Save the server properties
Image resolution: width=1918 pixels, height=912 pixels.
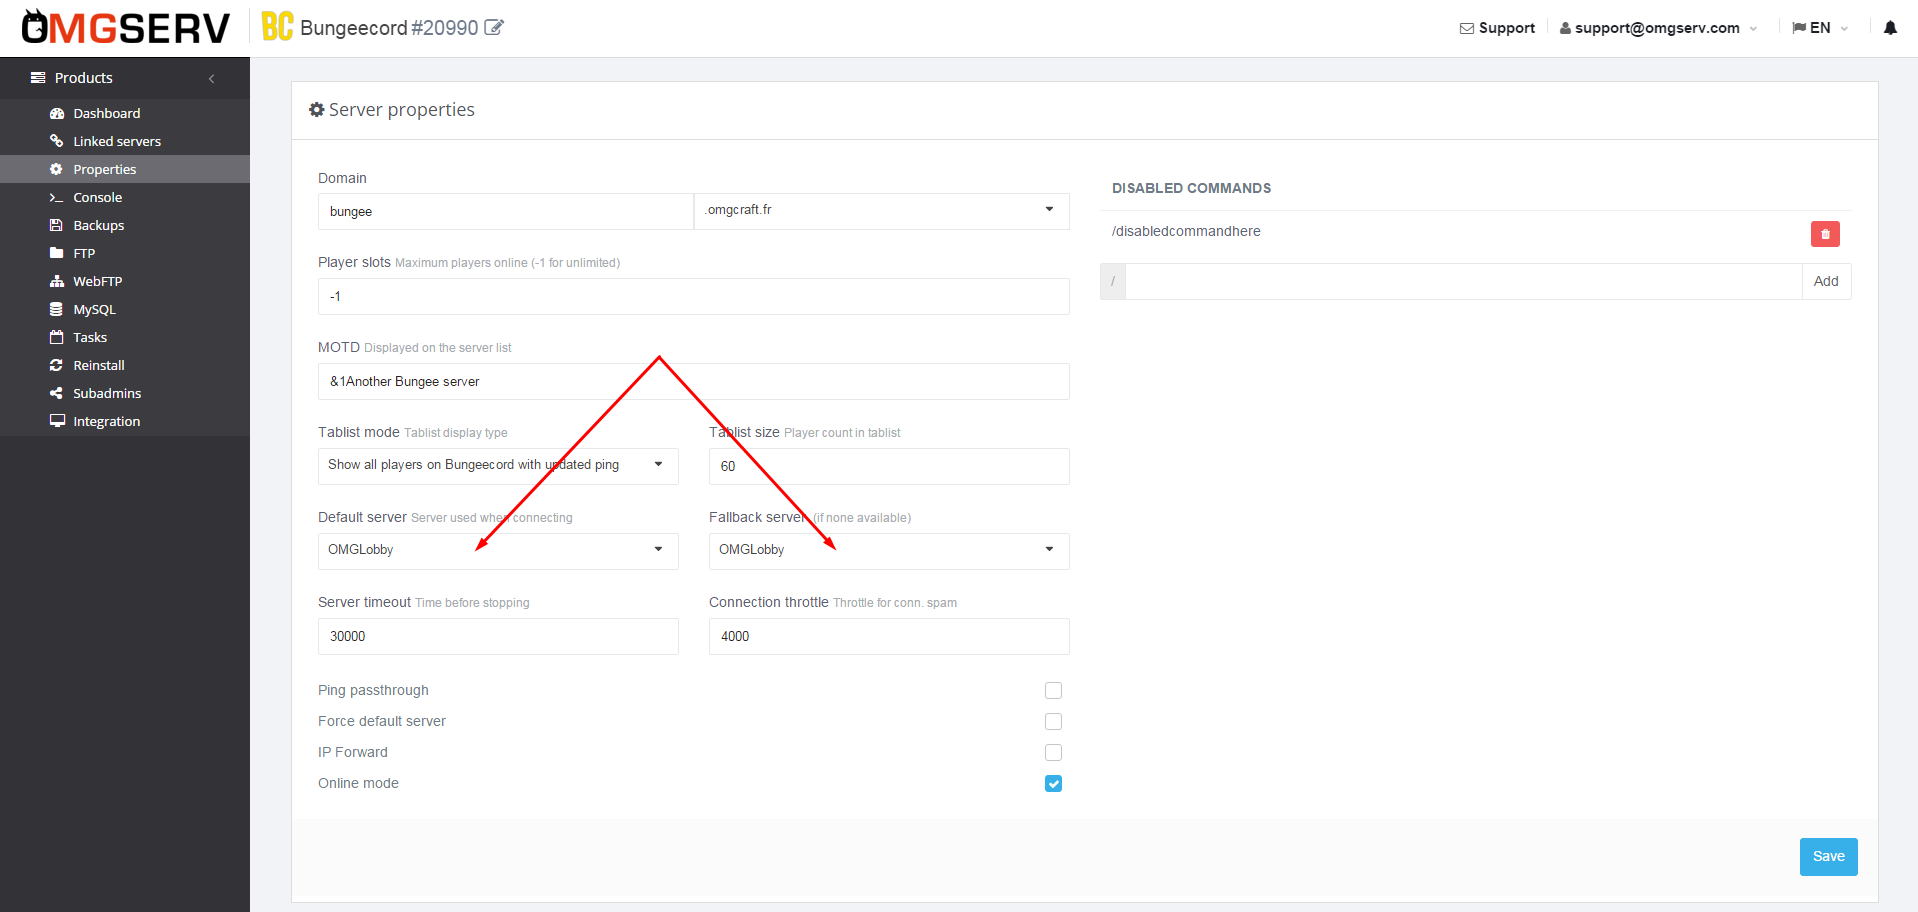[x=1828, y=857]
